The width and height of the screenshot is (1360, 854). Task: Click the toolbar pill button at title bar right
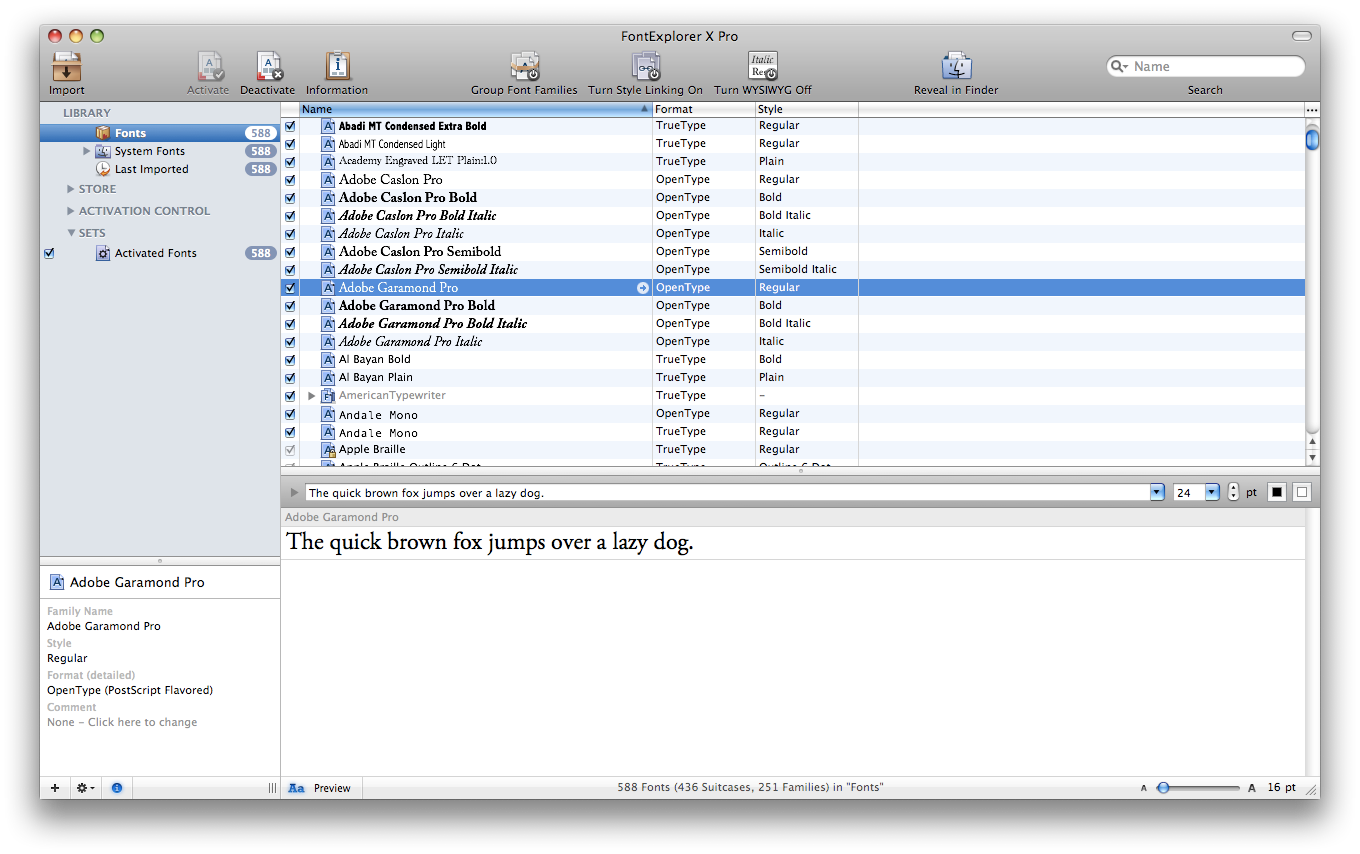click(x=1301, y=36)
